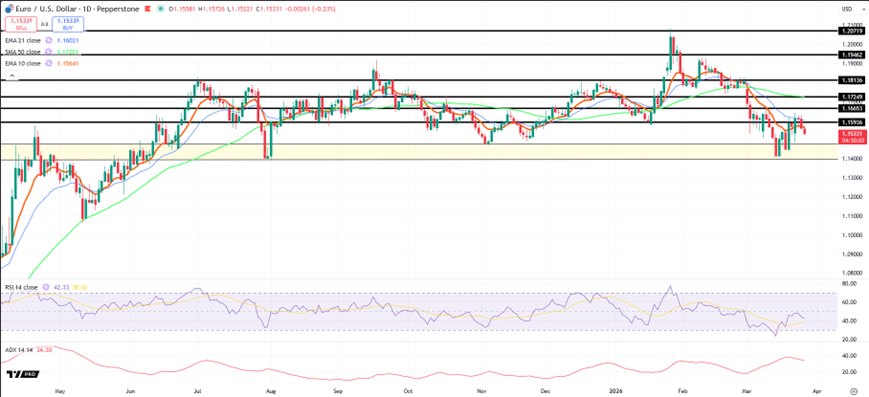
Task: Click the 1.17249 horizontal line price label
Action: (x=851, y=96)
